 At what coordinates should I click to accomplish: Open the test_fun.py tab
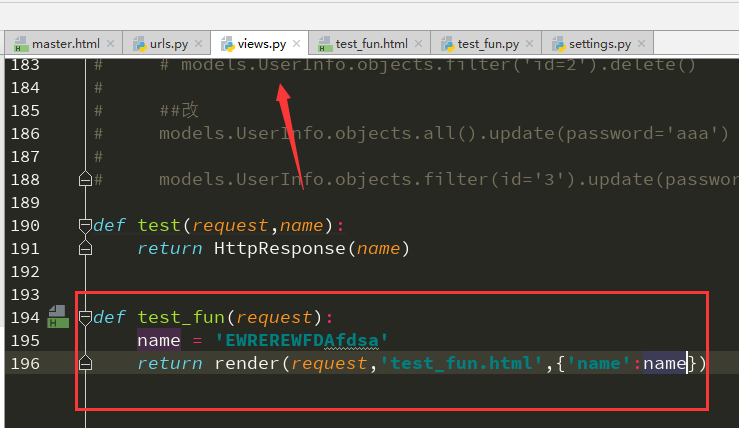(486, 44)
